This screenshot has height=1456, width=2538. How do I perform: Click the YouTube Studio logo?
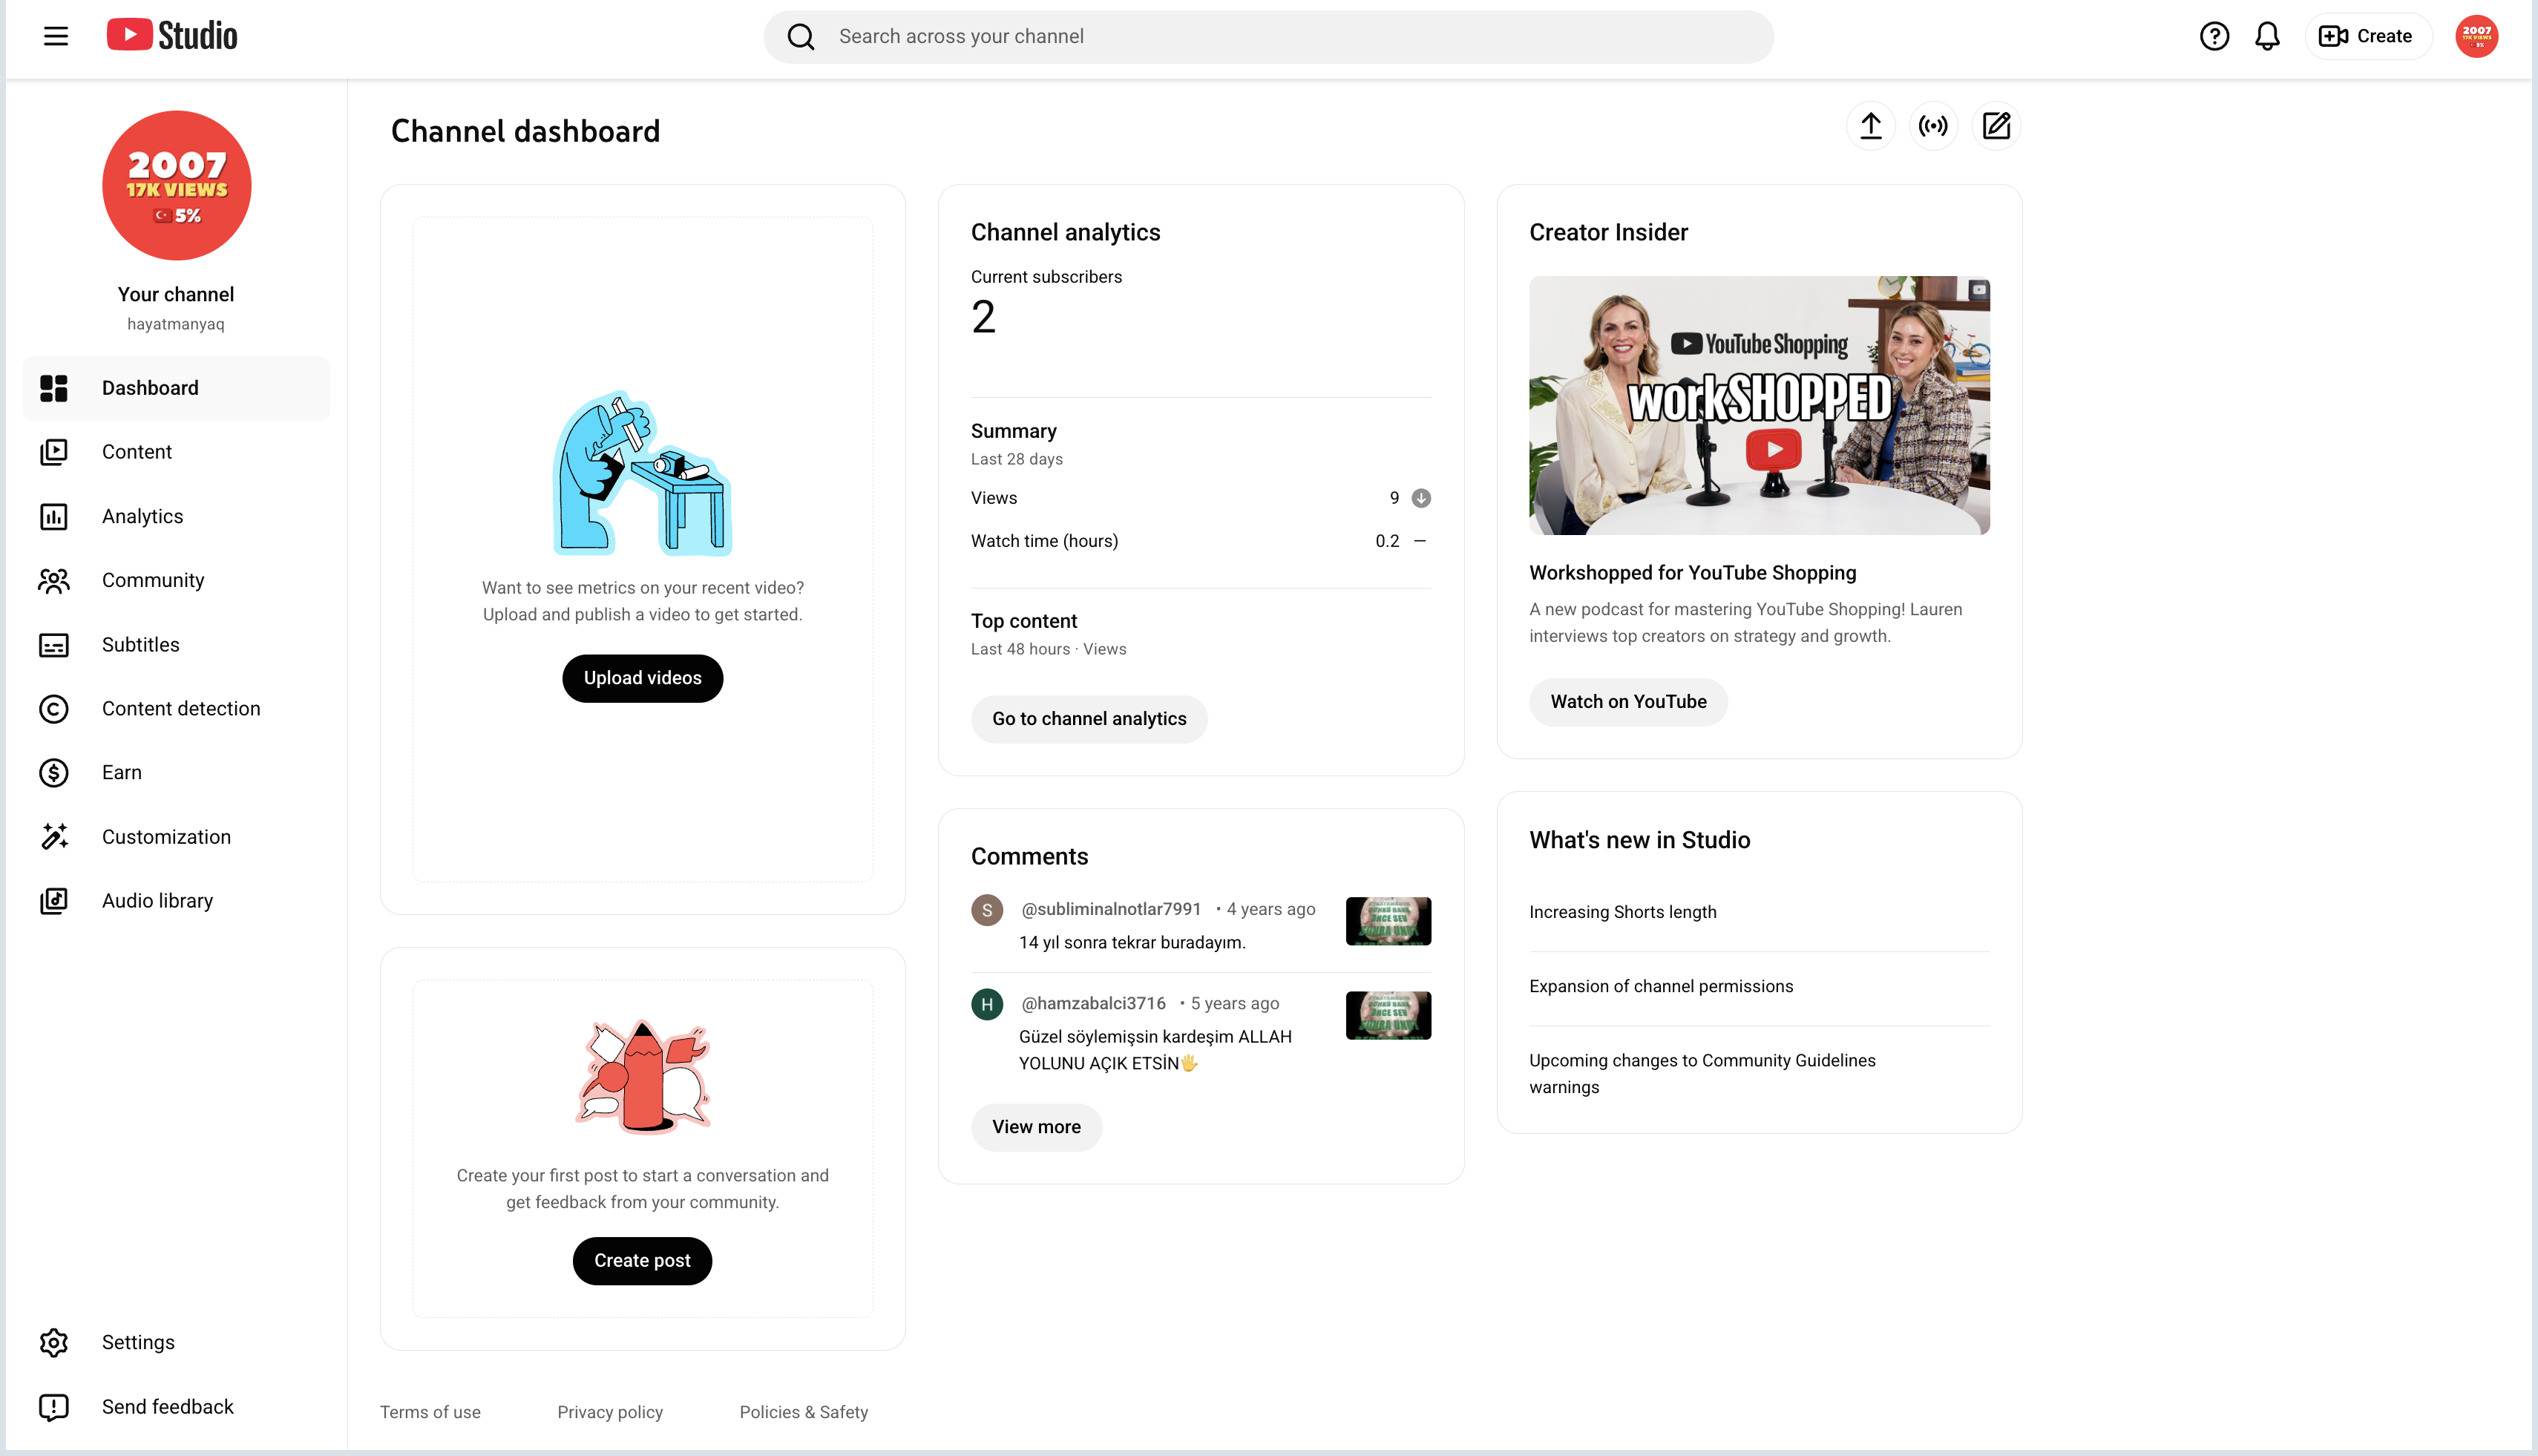click(x=172, y=36)
